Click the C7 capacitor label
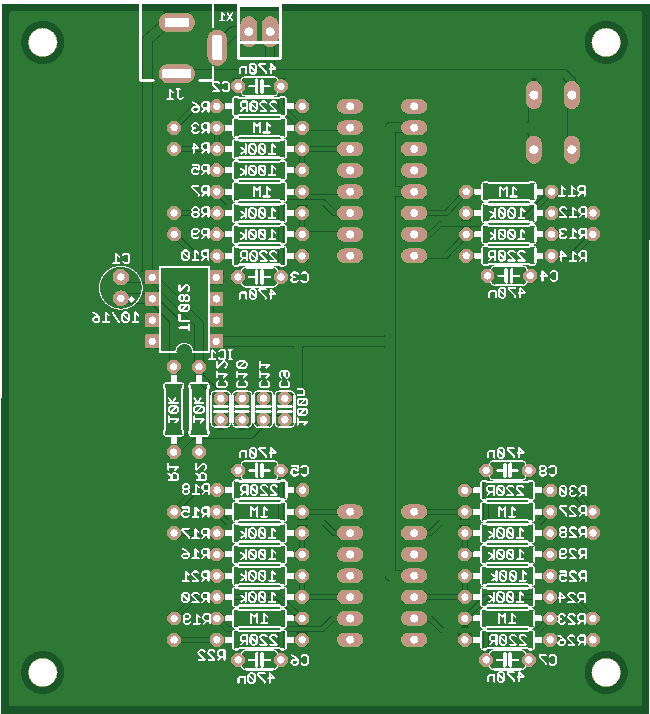The height and width of the screenshot is (714, 650). click(x=548, y=660)
